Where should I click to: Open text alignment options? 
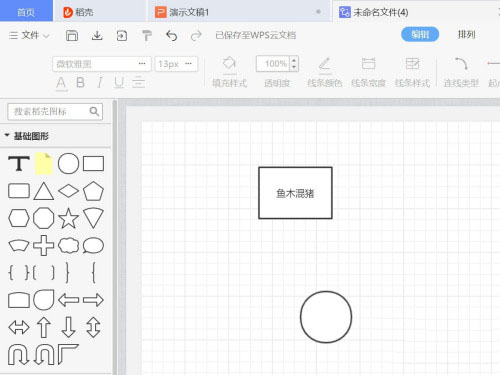point(138,82)
